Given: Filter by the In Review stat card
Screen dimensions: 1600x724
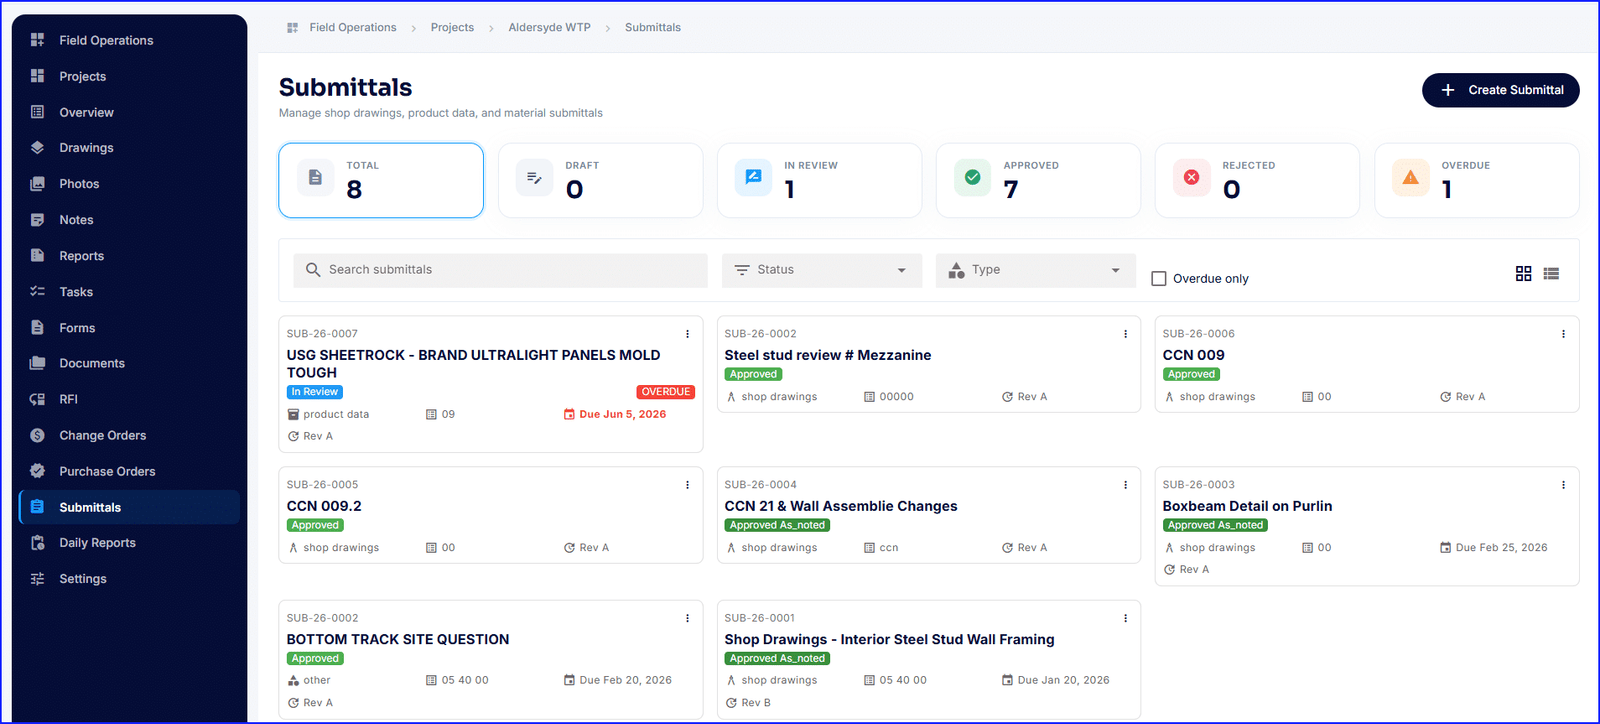Looking at the screenshot, I should point(819,180).
